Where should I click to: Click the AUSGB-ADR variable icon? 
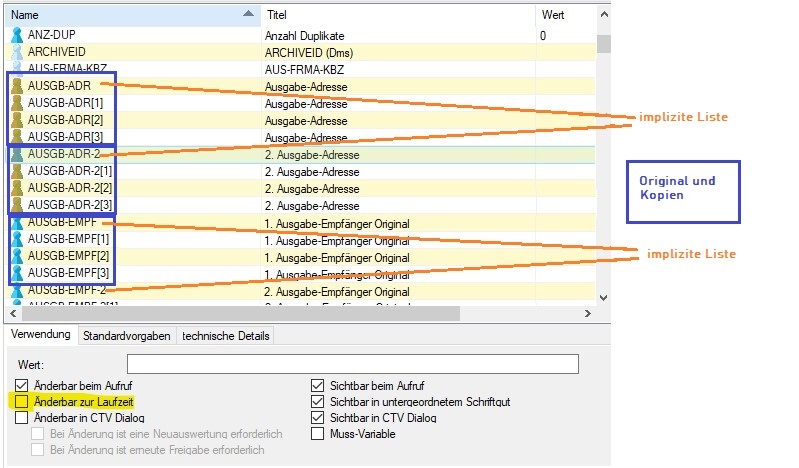point(16,87)
